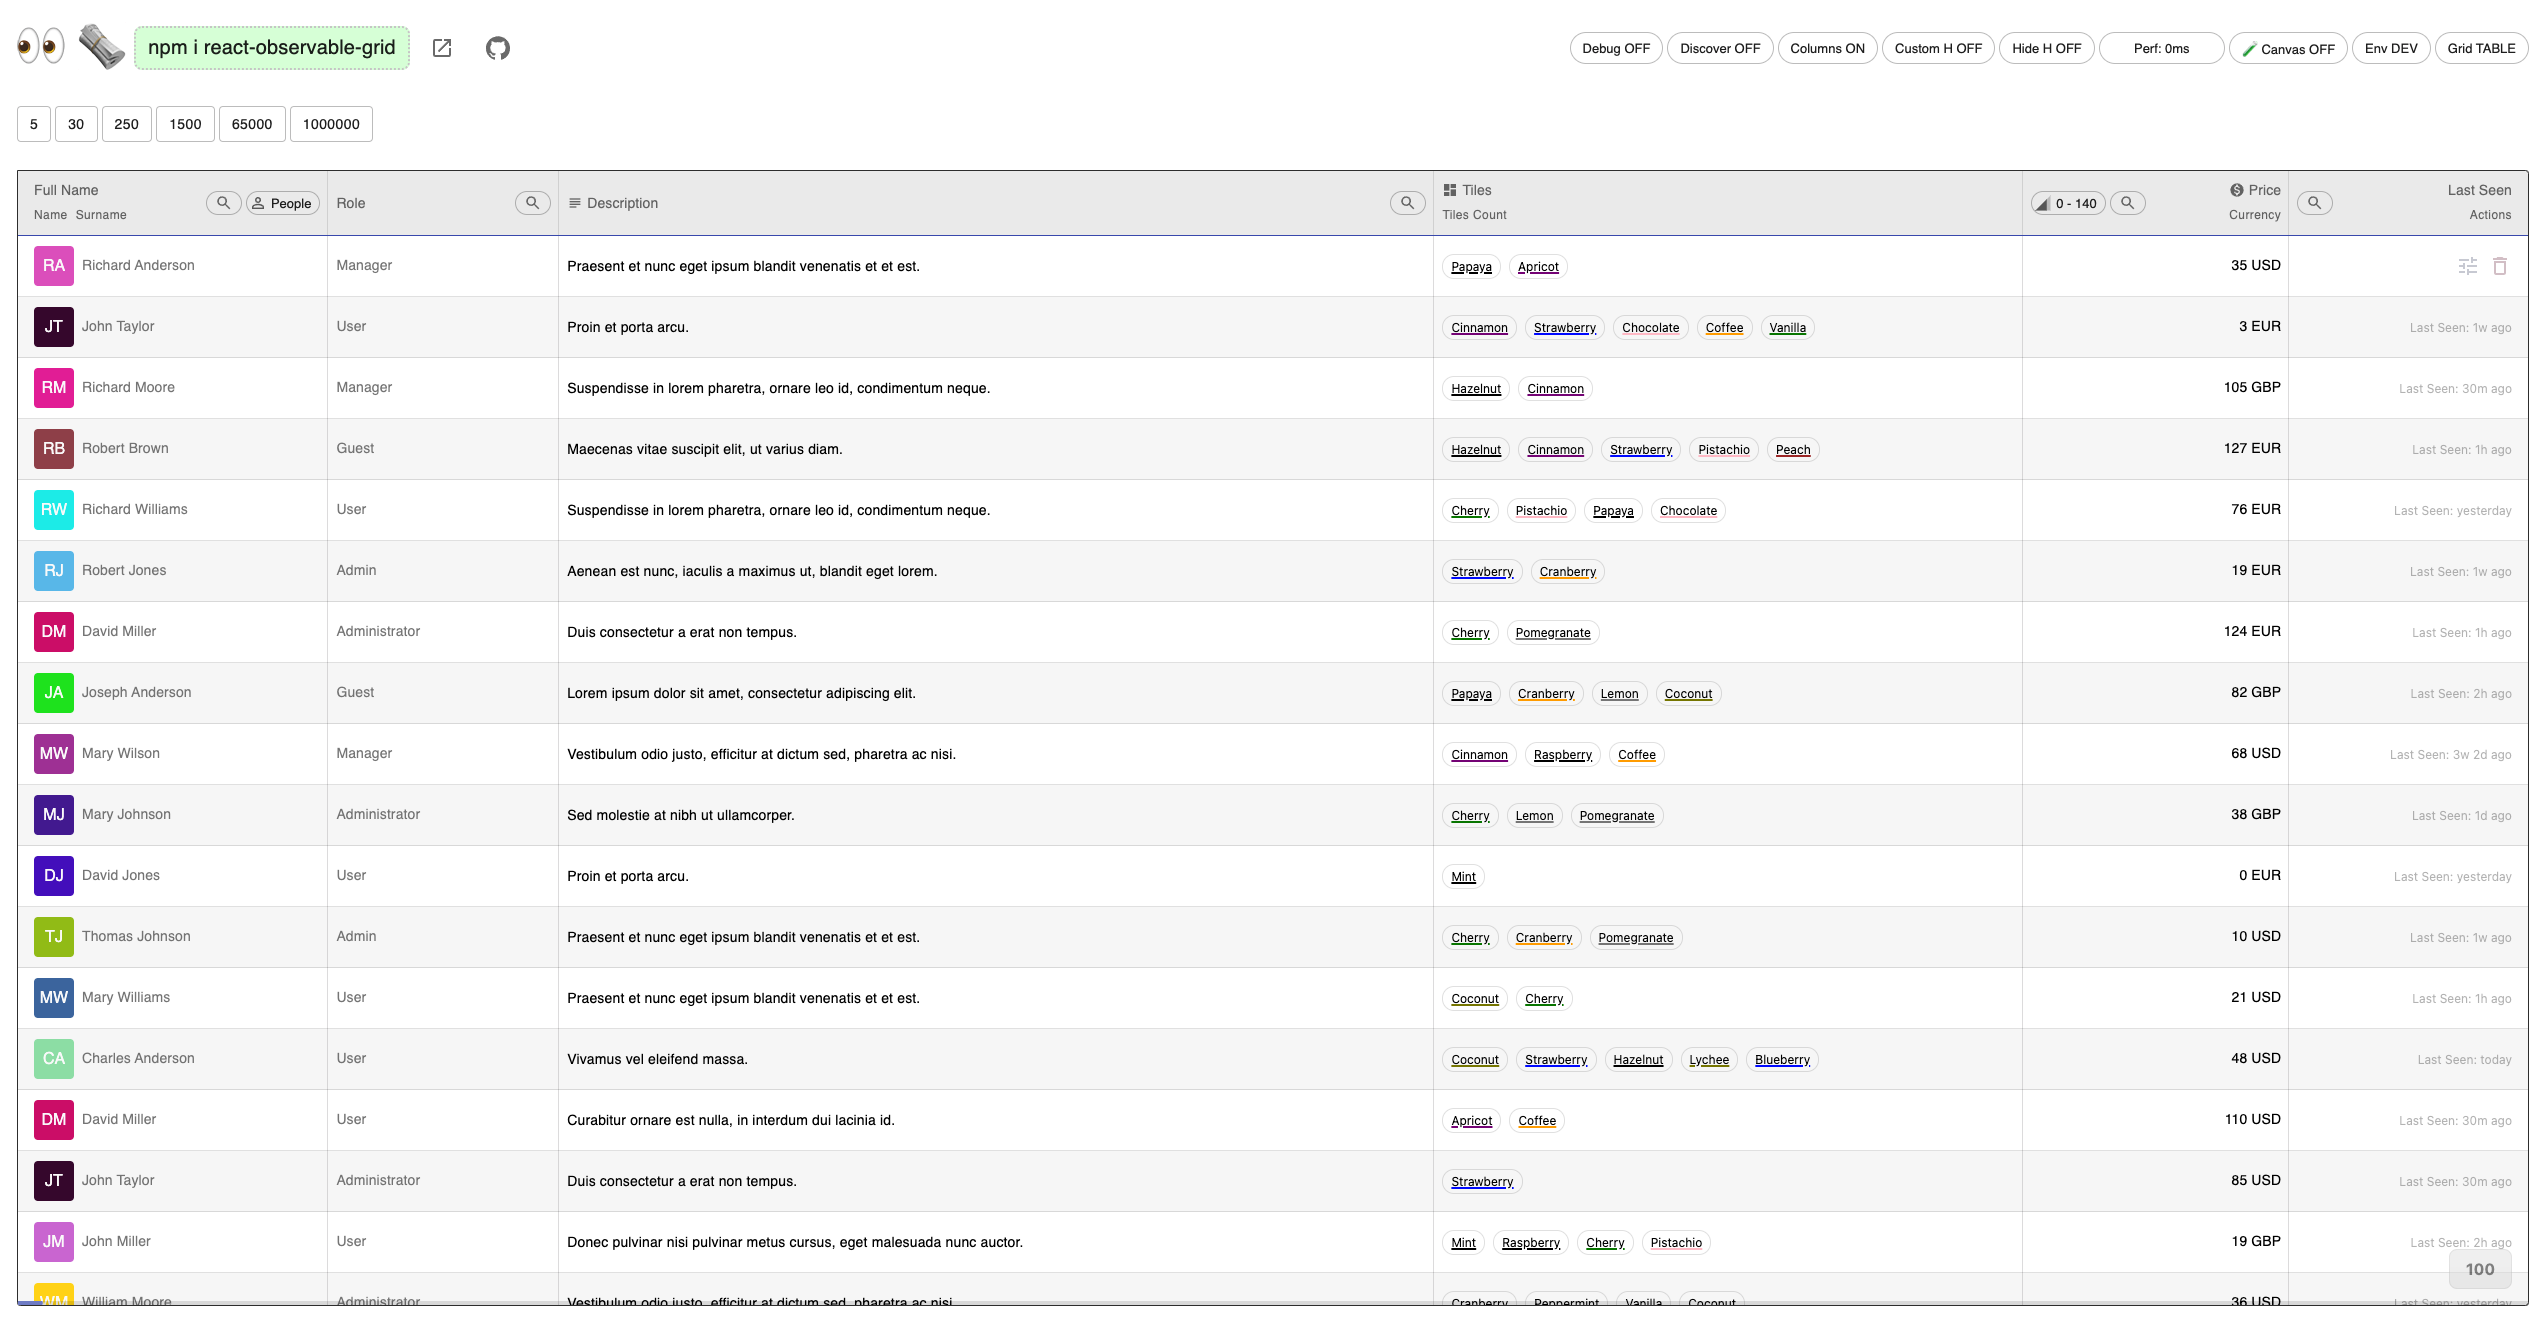Image resolution: width=2546 pixels, height=1320 pixels.
Task: Open the adjust settings icon for Richard Anderson
Action: [2468, 266]
